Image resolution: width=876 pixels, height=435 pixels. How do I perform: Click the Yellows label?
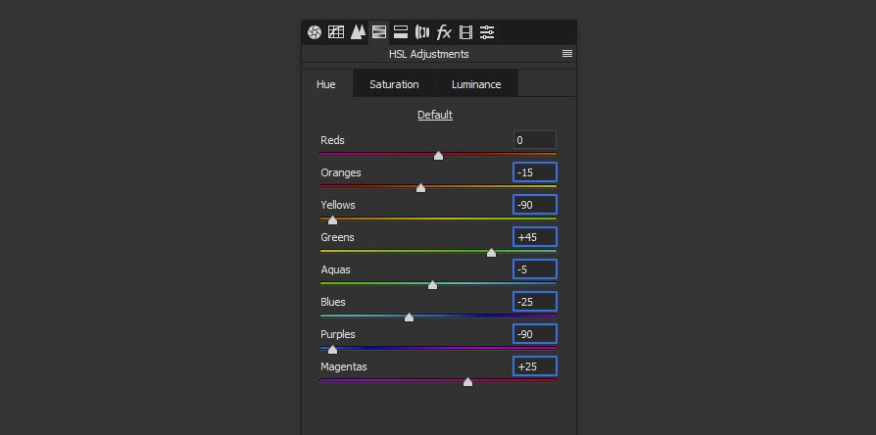coord(337,205)
